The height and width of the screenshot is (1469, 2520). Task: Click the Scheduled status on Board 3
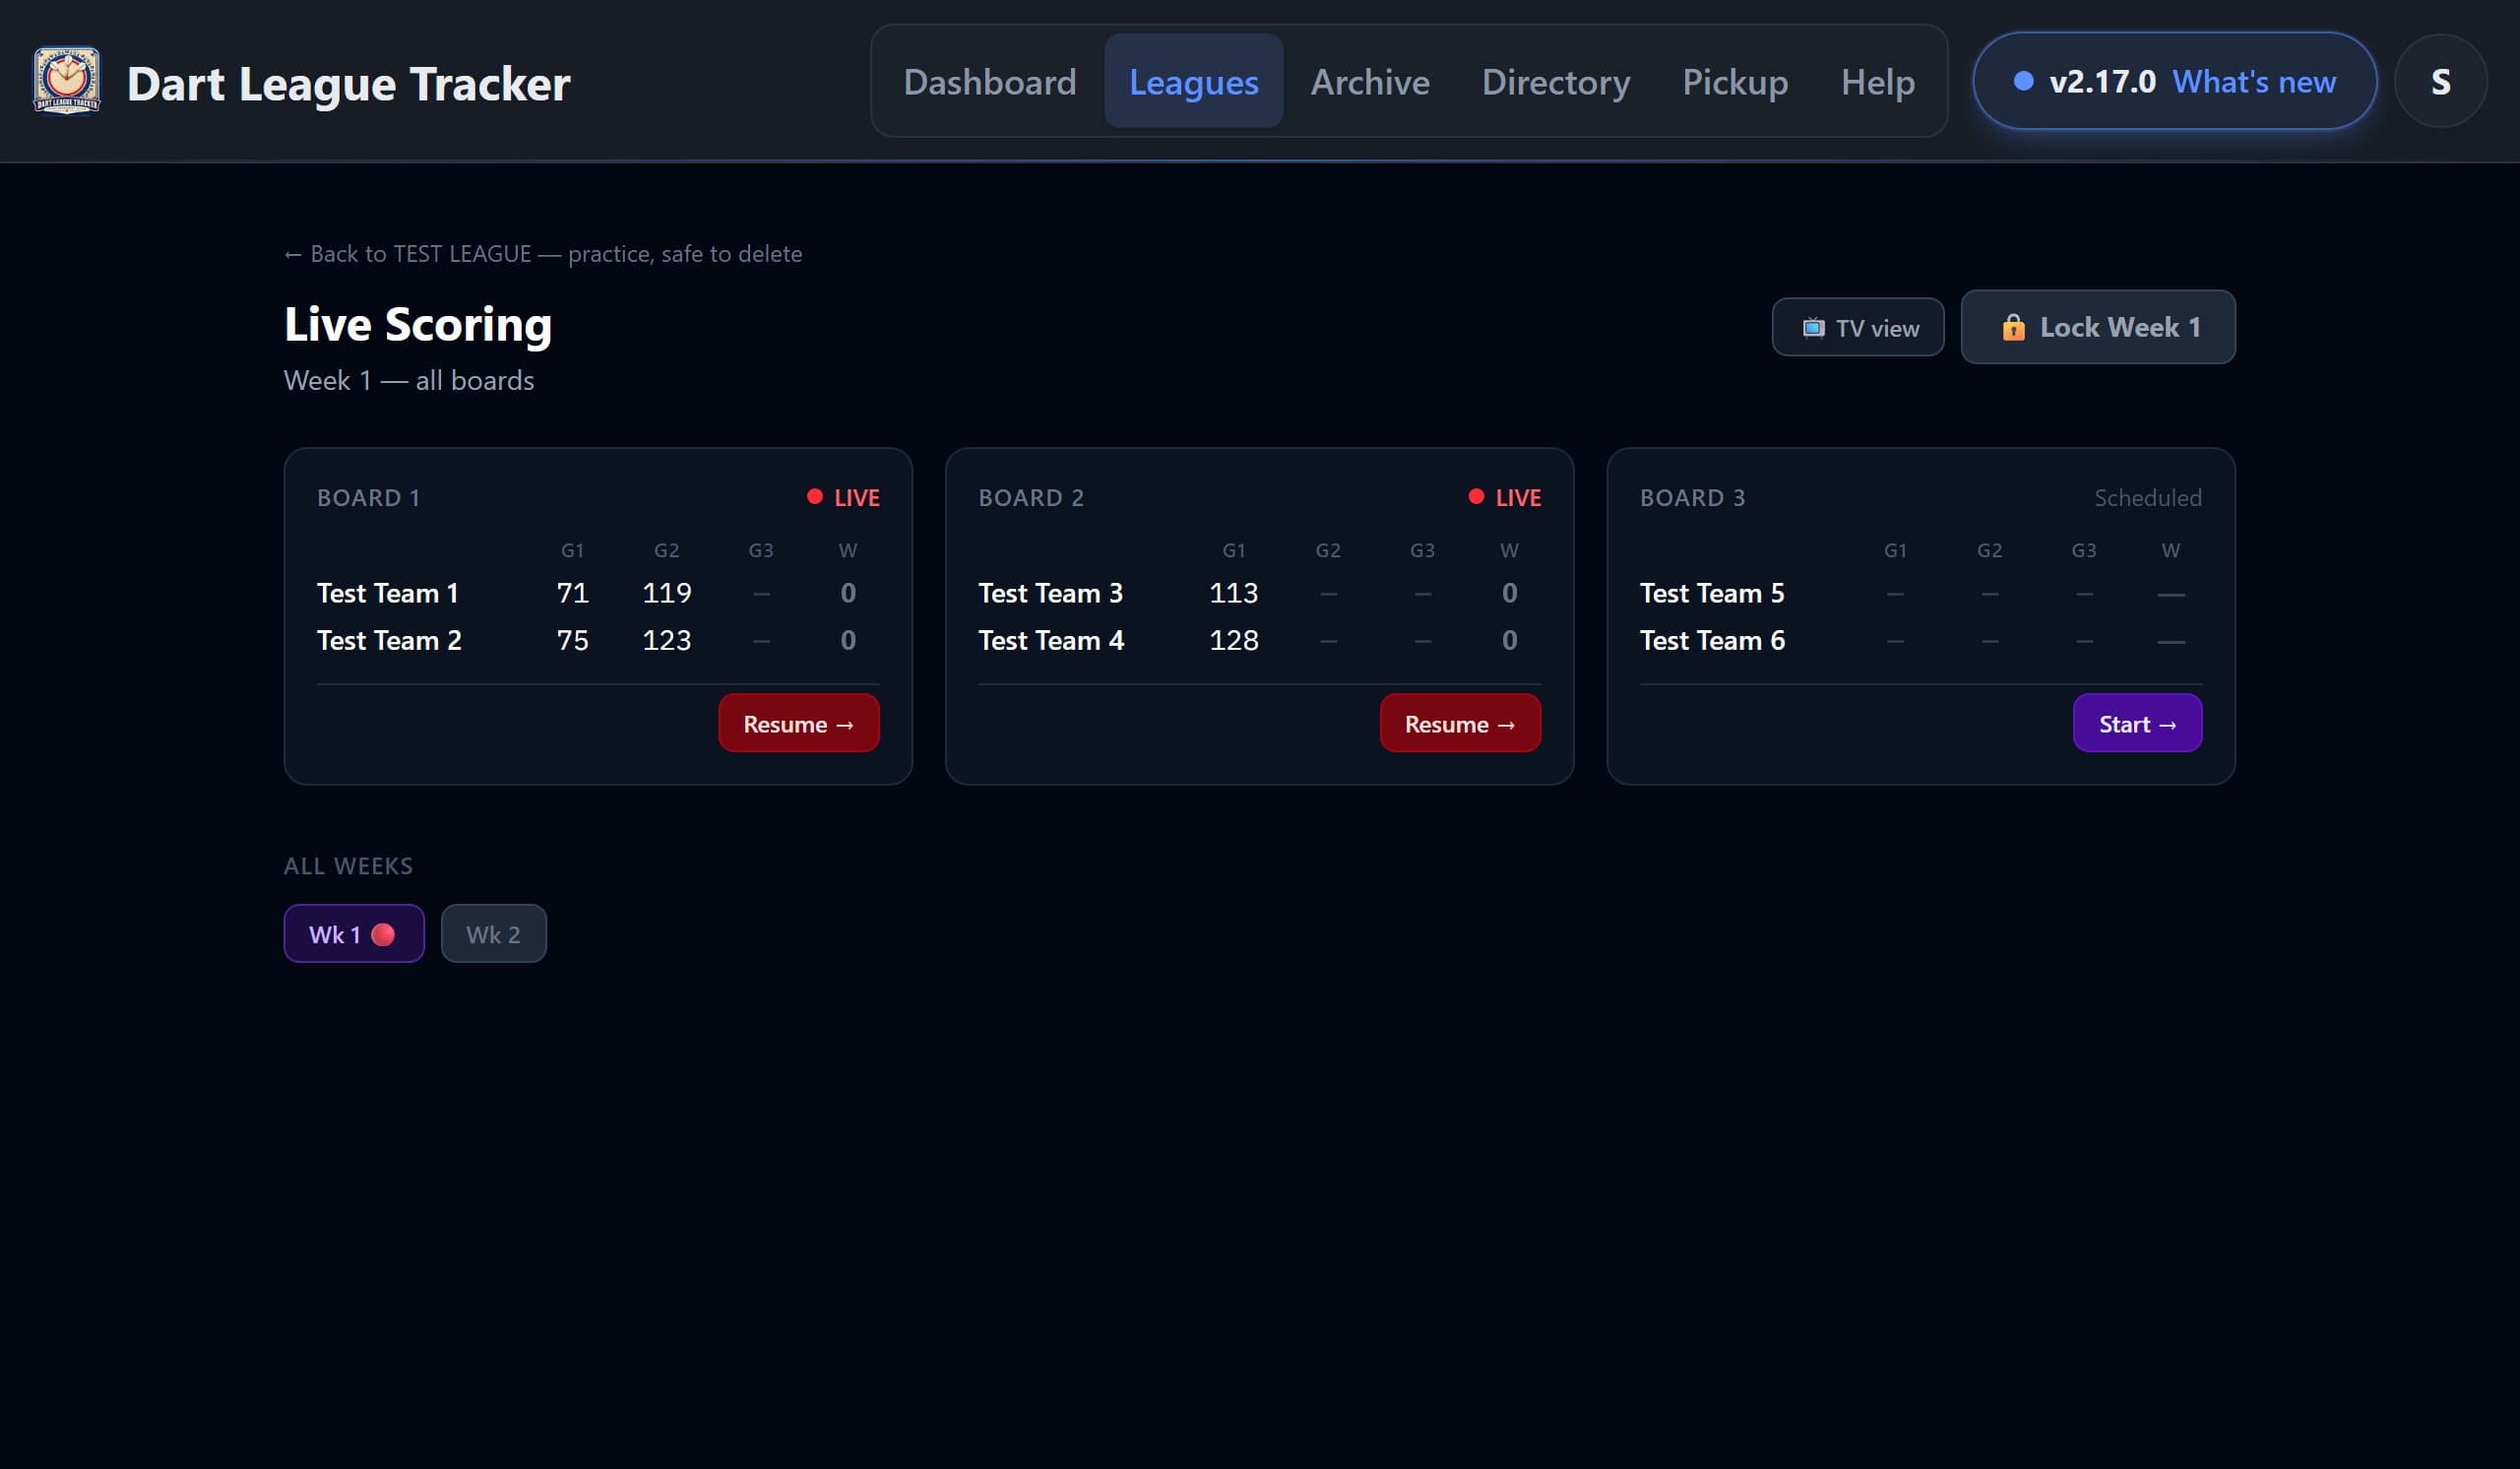2148,498
